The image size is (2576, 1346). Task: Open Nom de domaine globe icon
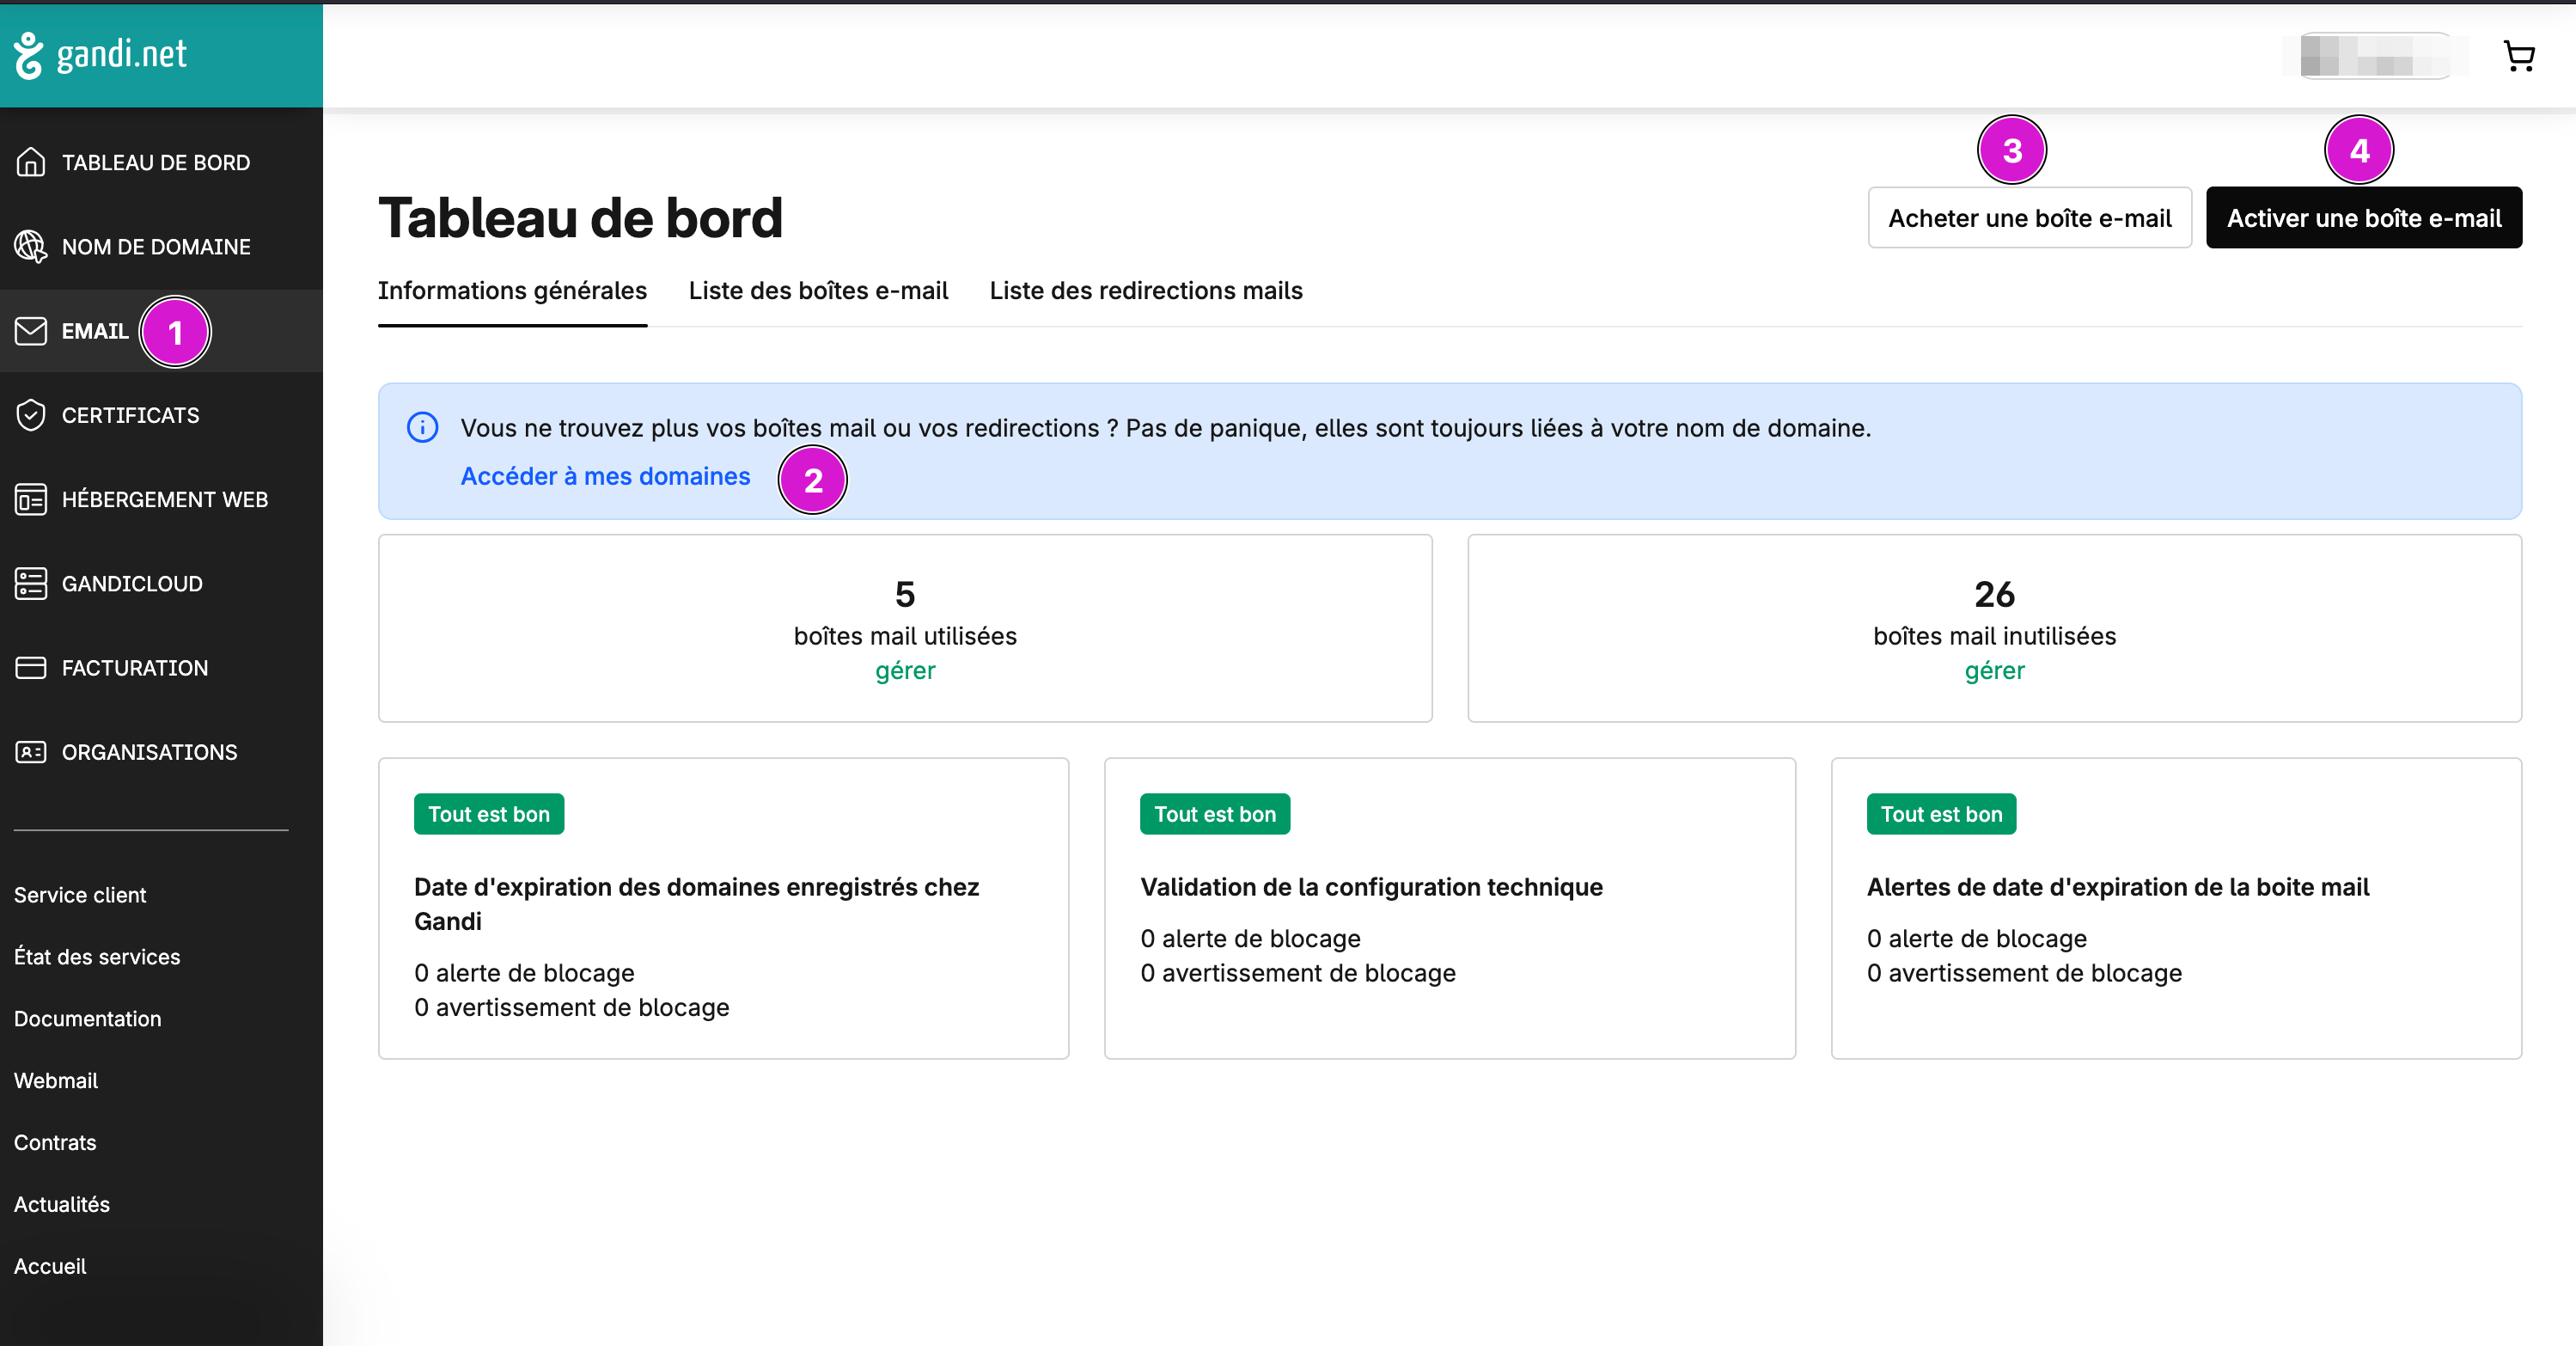click(x=31, y=246)
